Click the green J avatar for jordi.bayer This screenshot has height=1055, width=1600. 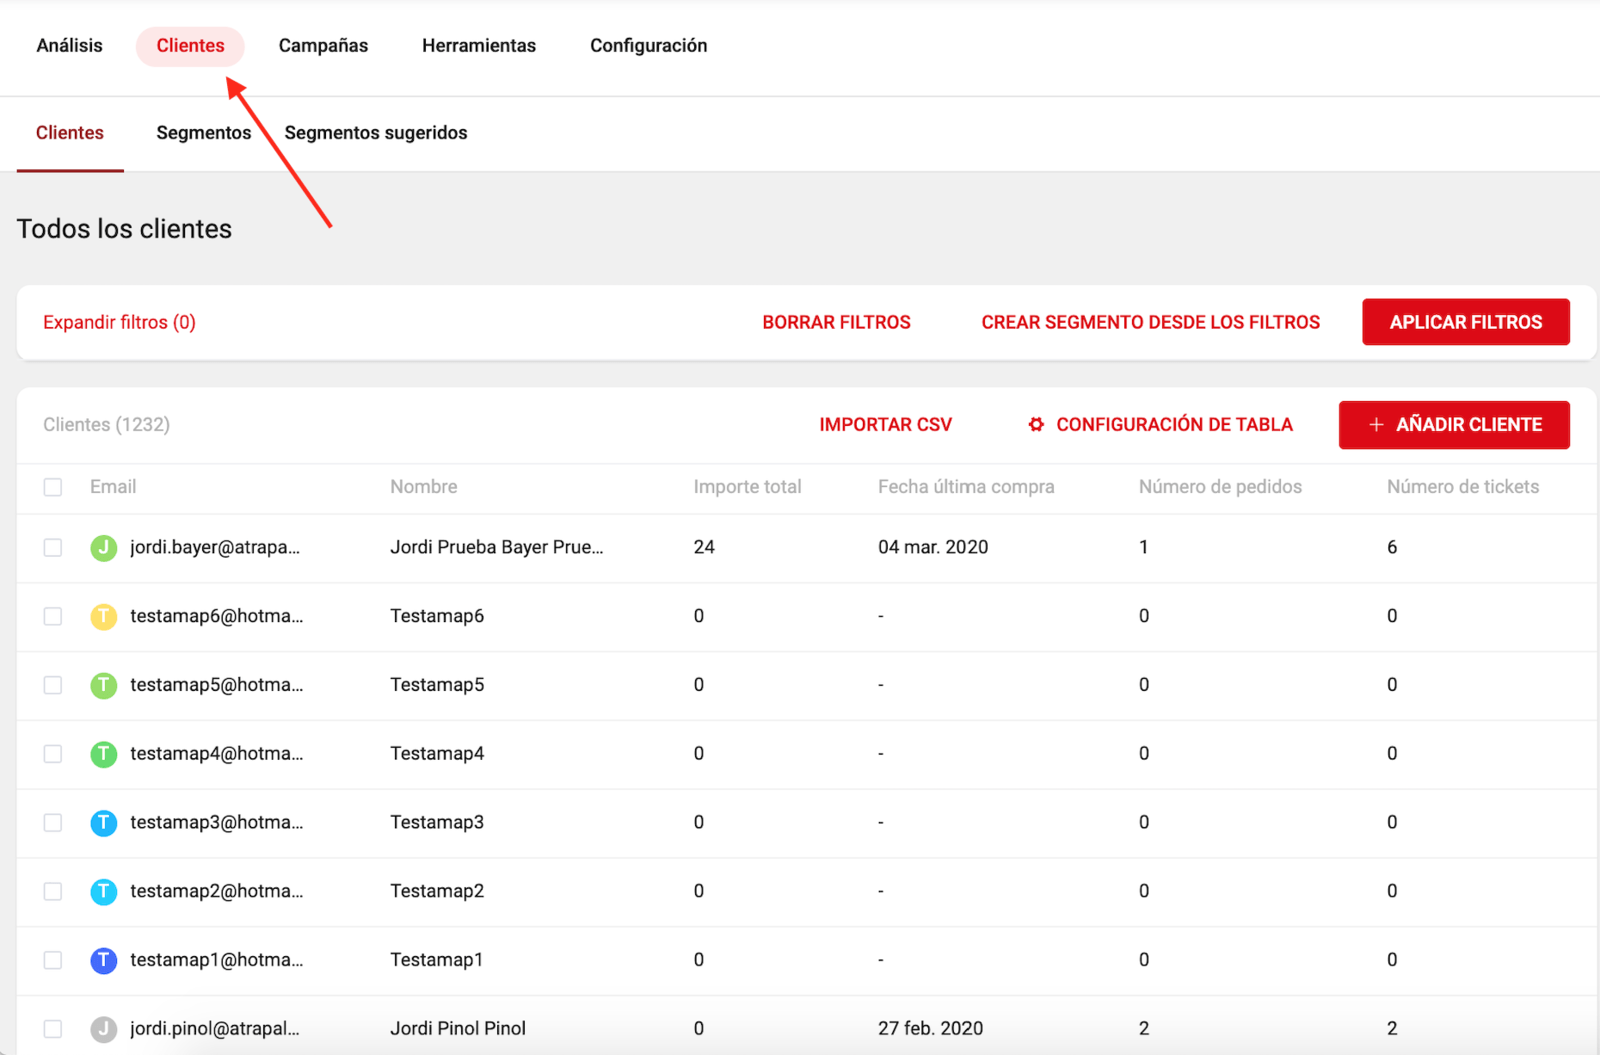103,547
